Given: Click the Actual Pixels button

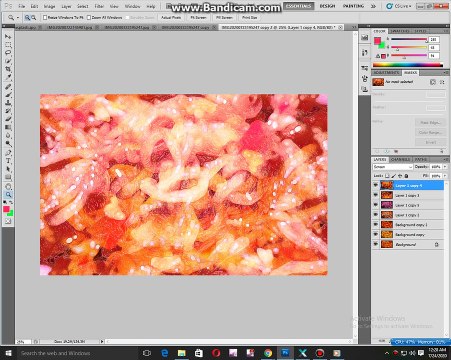Looking at the screenshot, I should (171, 17).
